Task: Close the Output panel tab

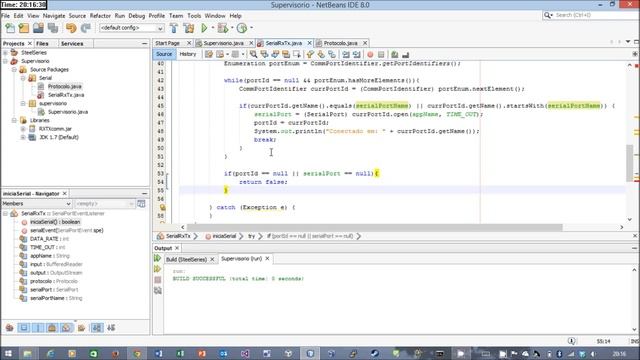Action: (x=177, y=248)
